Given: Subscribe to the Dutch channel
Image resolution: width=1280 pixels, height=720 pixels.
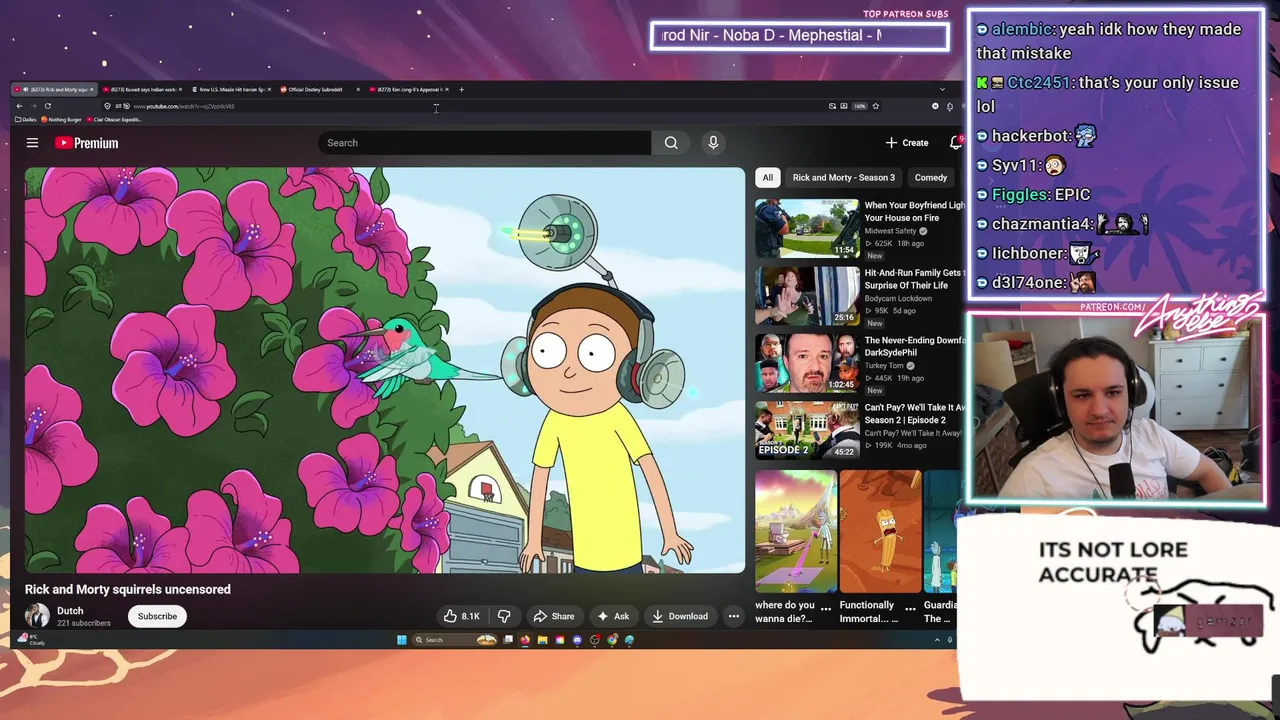Looking at the screenshot, I should point(157,616).
